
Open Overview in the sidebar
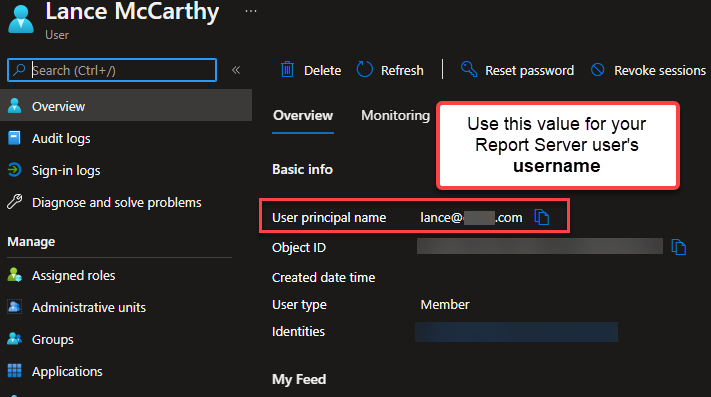click(126, 106)
